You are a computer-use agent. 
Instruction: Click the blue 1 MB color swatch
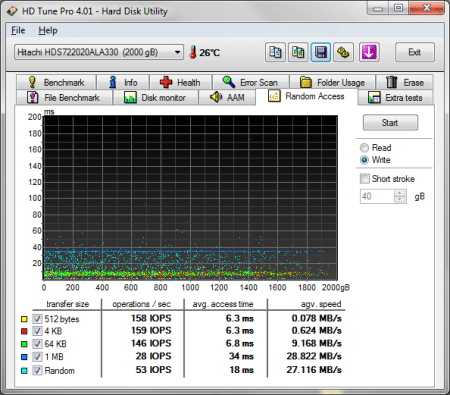tap(24, 357)
